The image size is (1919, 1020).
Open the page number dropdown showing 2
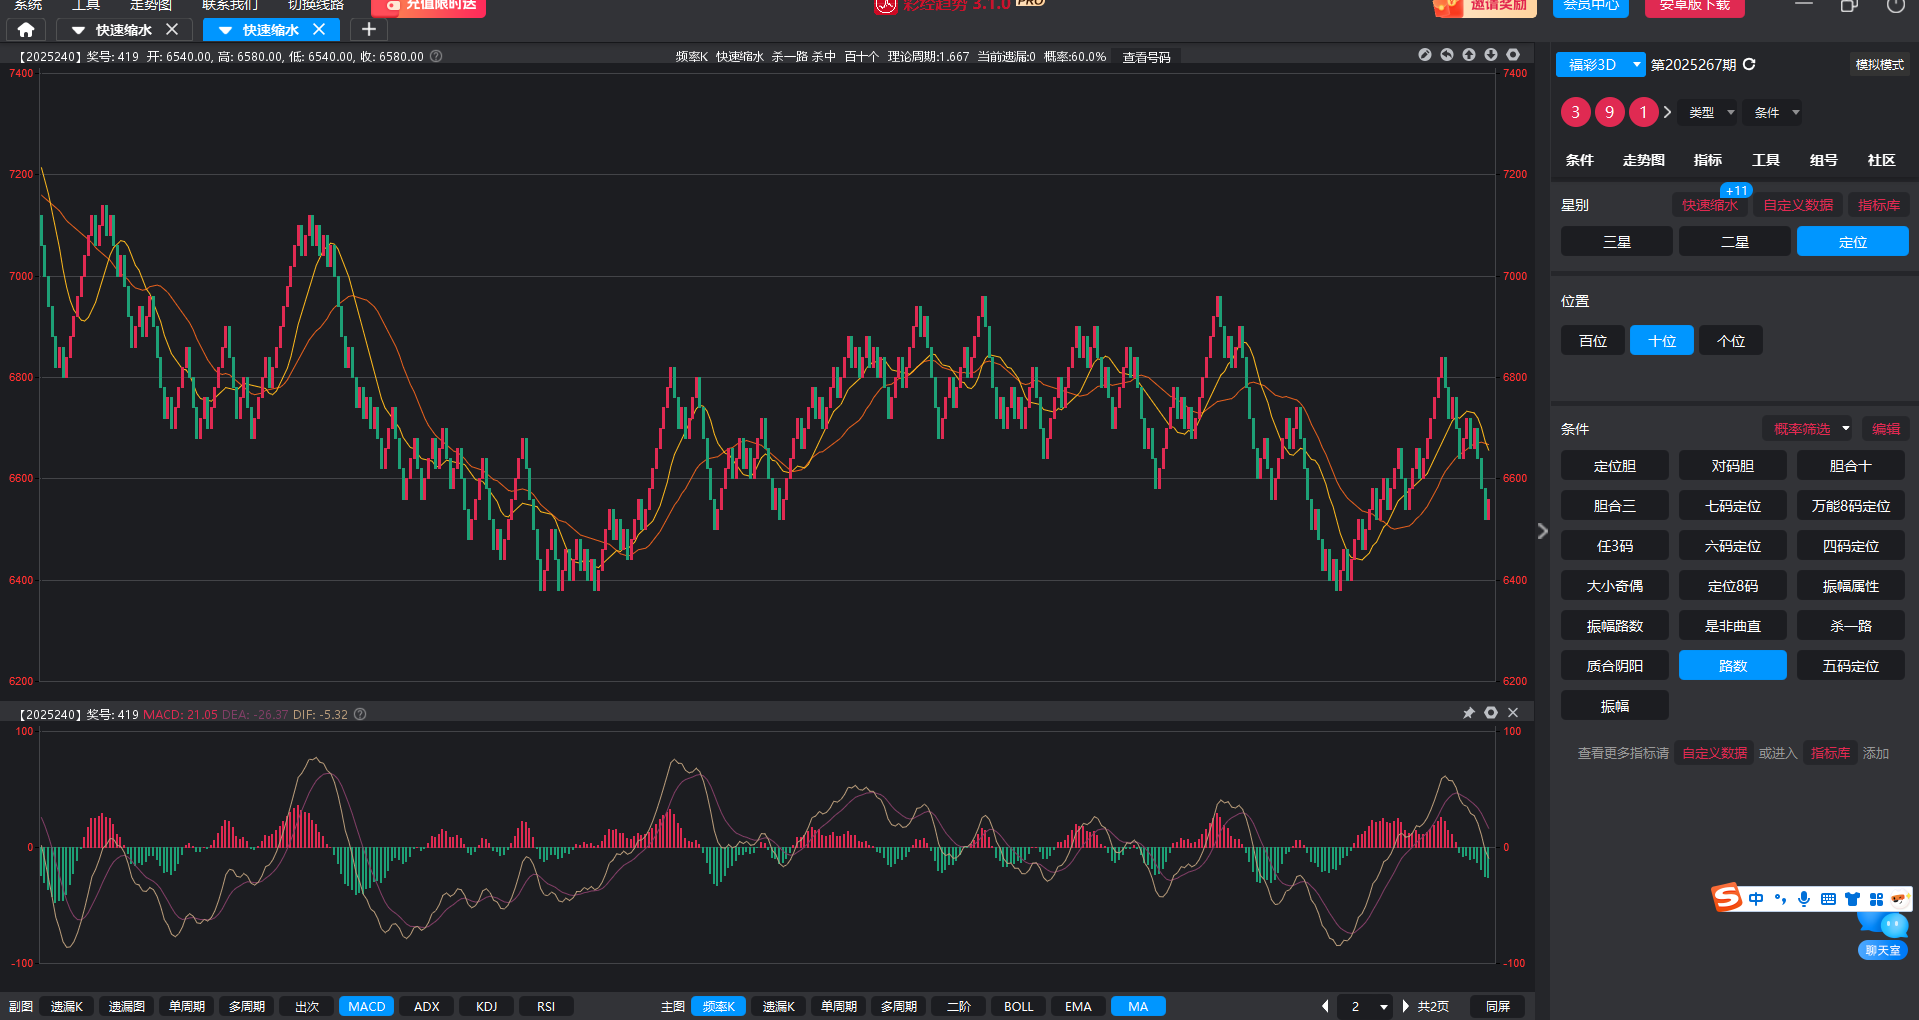tap(1367, 1006)
